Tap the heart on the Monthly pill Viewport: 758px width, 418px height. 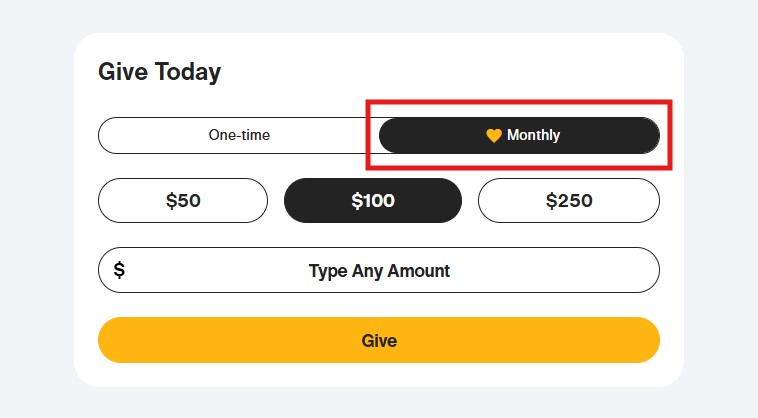coord(493,136)
